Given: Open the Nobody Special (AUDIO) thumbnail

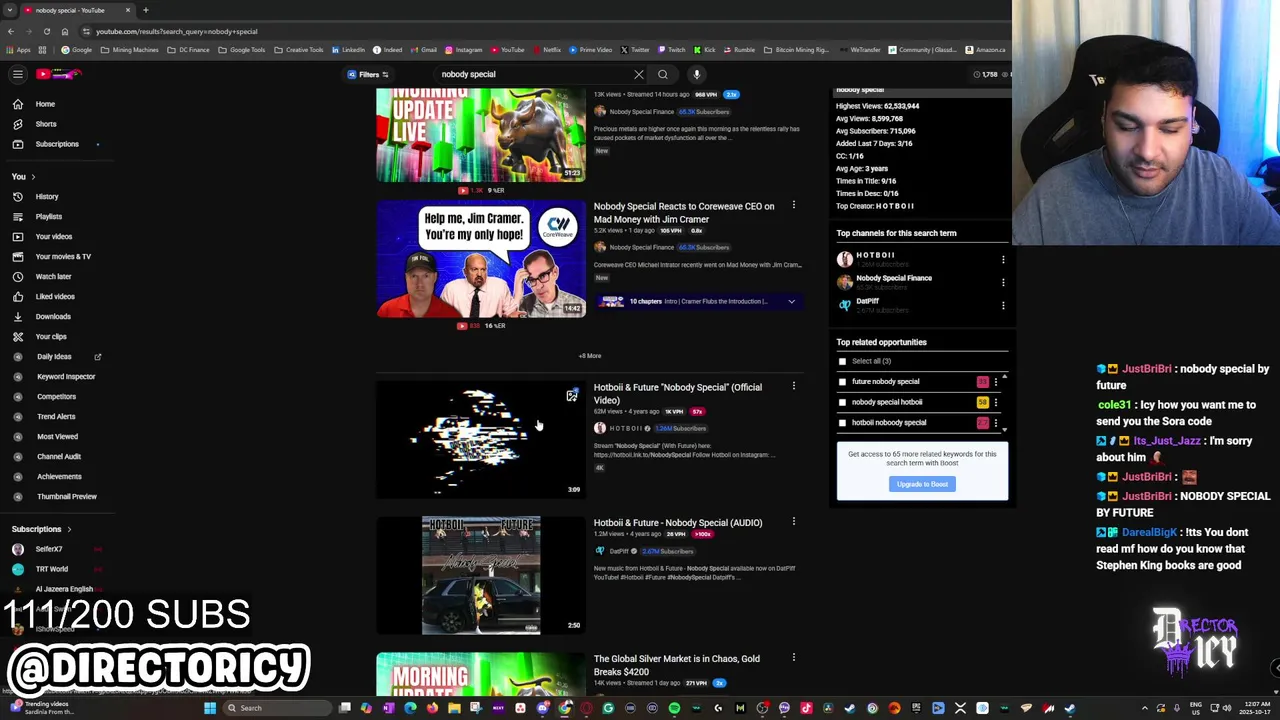Looking at the screenshot, I should [481, 575].
